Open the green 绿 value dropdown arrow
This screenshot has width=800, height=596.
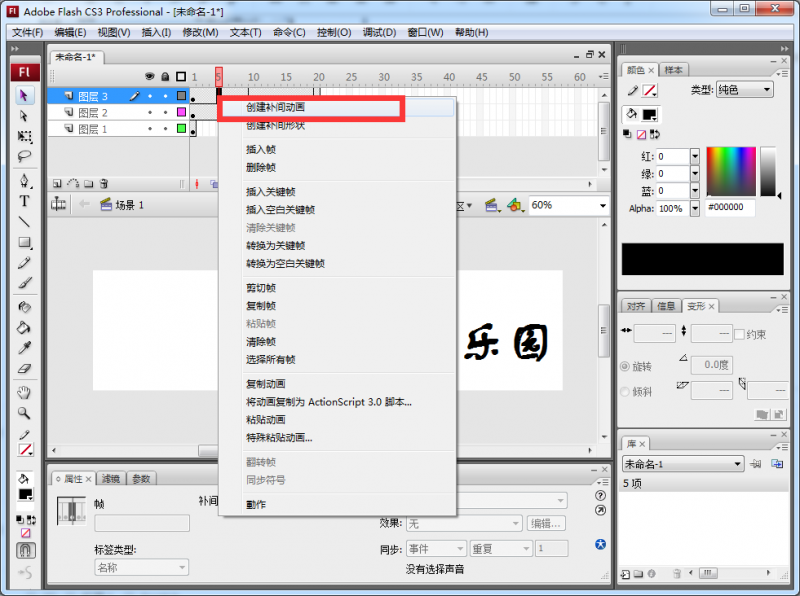(694, 173)
